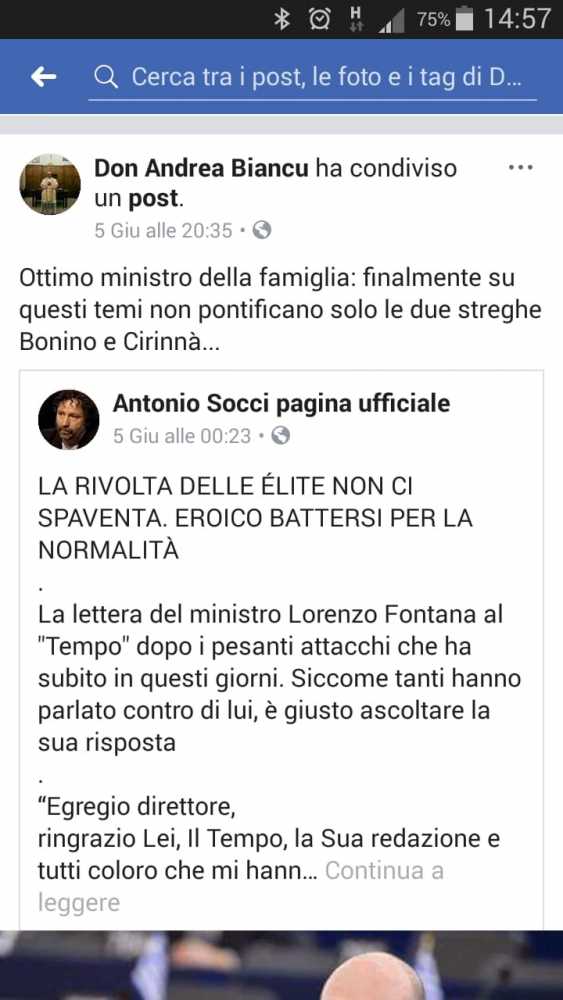This screenshot has height=1000, width=563.
Task: Open Antonio Socci pagina ufficiale page link
Action: coord(281,403)
